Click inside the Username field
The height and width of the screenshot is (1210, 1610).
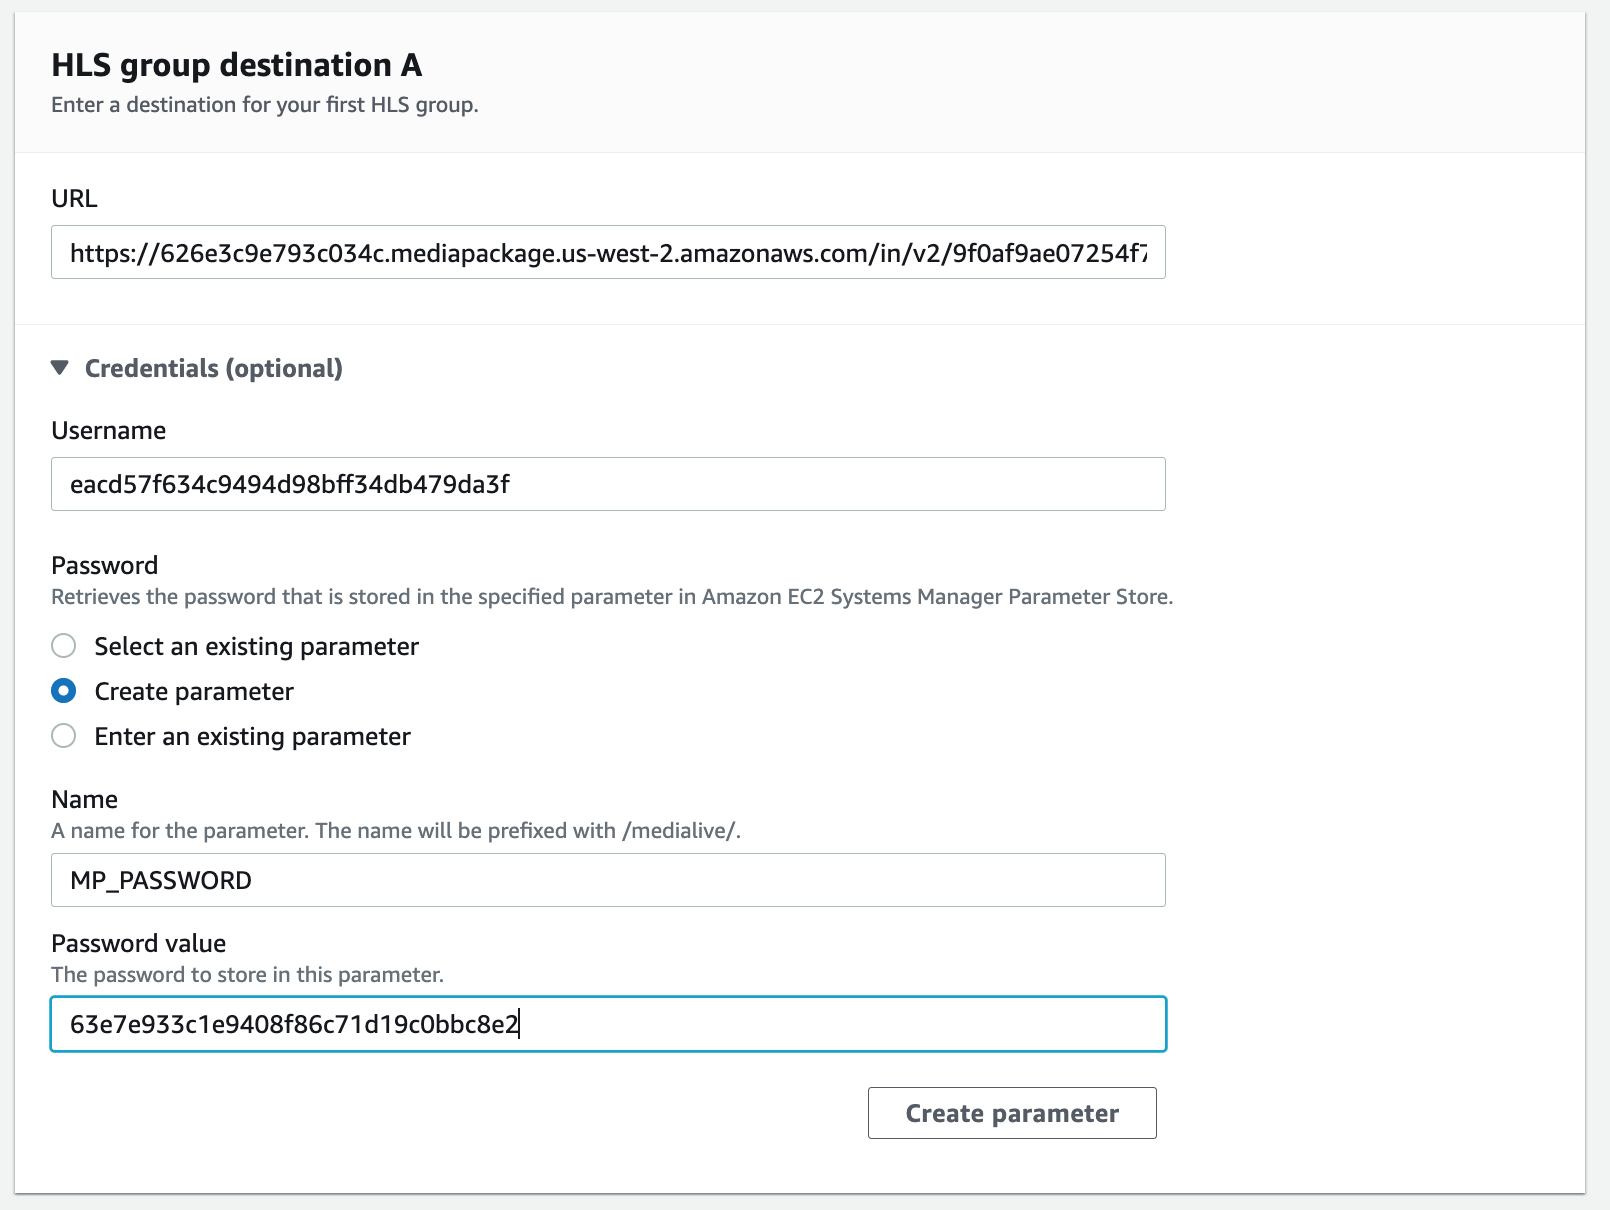pyautogui.click(x=608, y=484)
